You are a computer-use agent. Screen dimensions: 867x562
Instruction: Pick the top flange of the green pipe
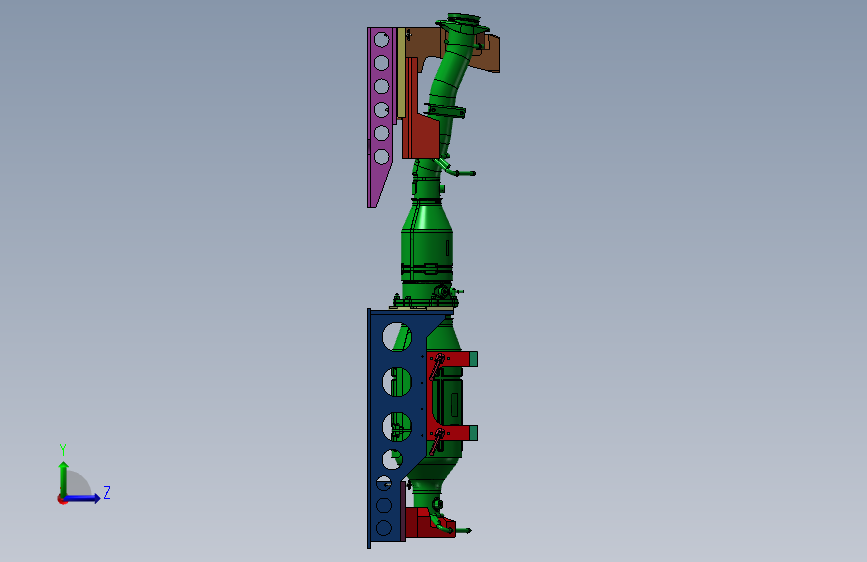pos(462,23)
